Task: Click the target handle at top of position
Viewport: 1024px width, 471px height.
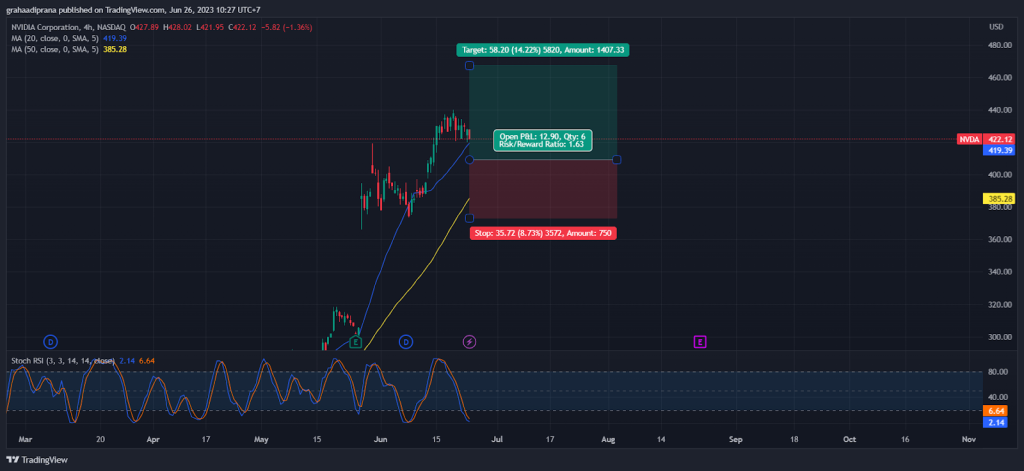Action: (x=469, y=66)
